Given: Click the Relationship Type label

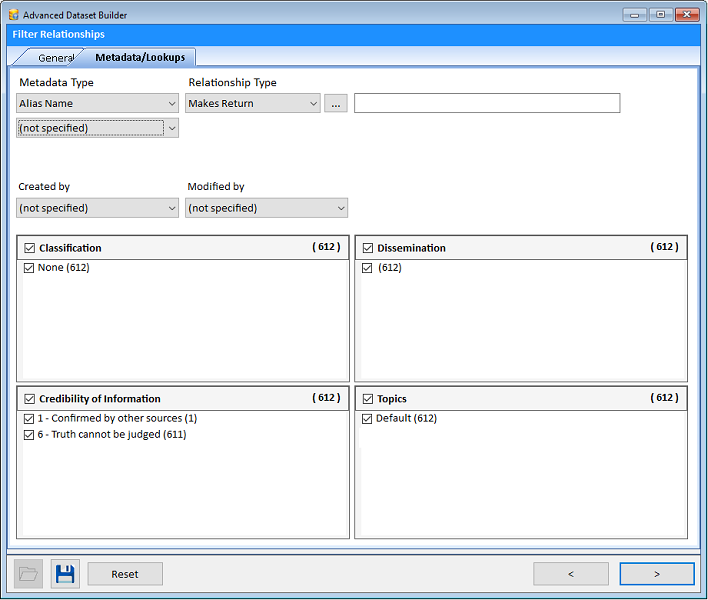Looking at the screenshot, I should pos(233,83).
